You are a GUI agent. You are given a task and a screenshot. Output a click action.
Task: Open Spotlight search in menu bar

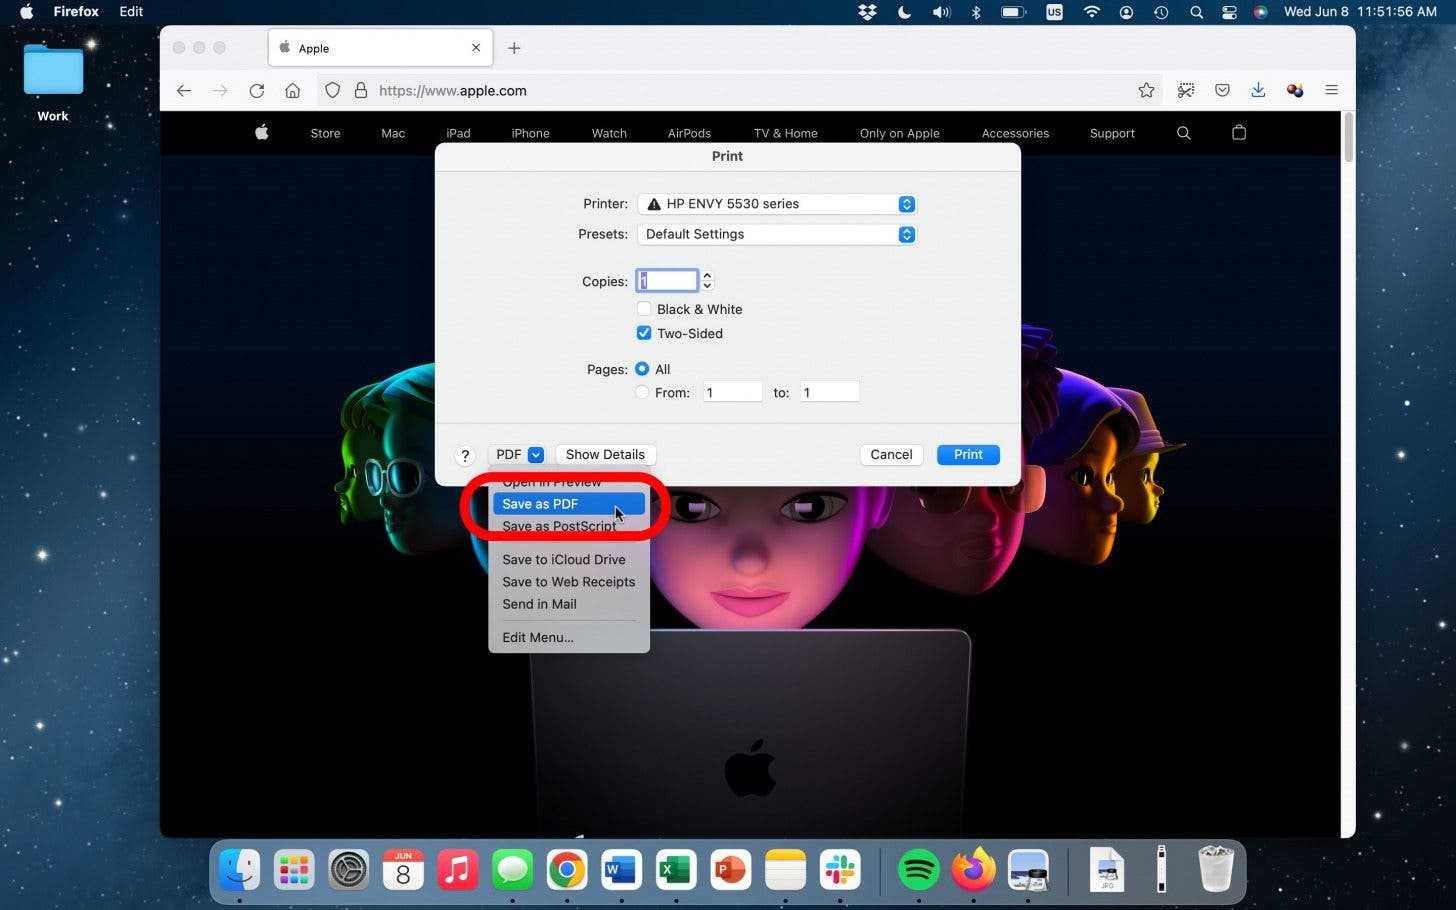[1196, 12]
